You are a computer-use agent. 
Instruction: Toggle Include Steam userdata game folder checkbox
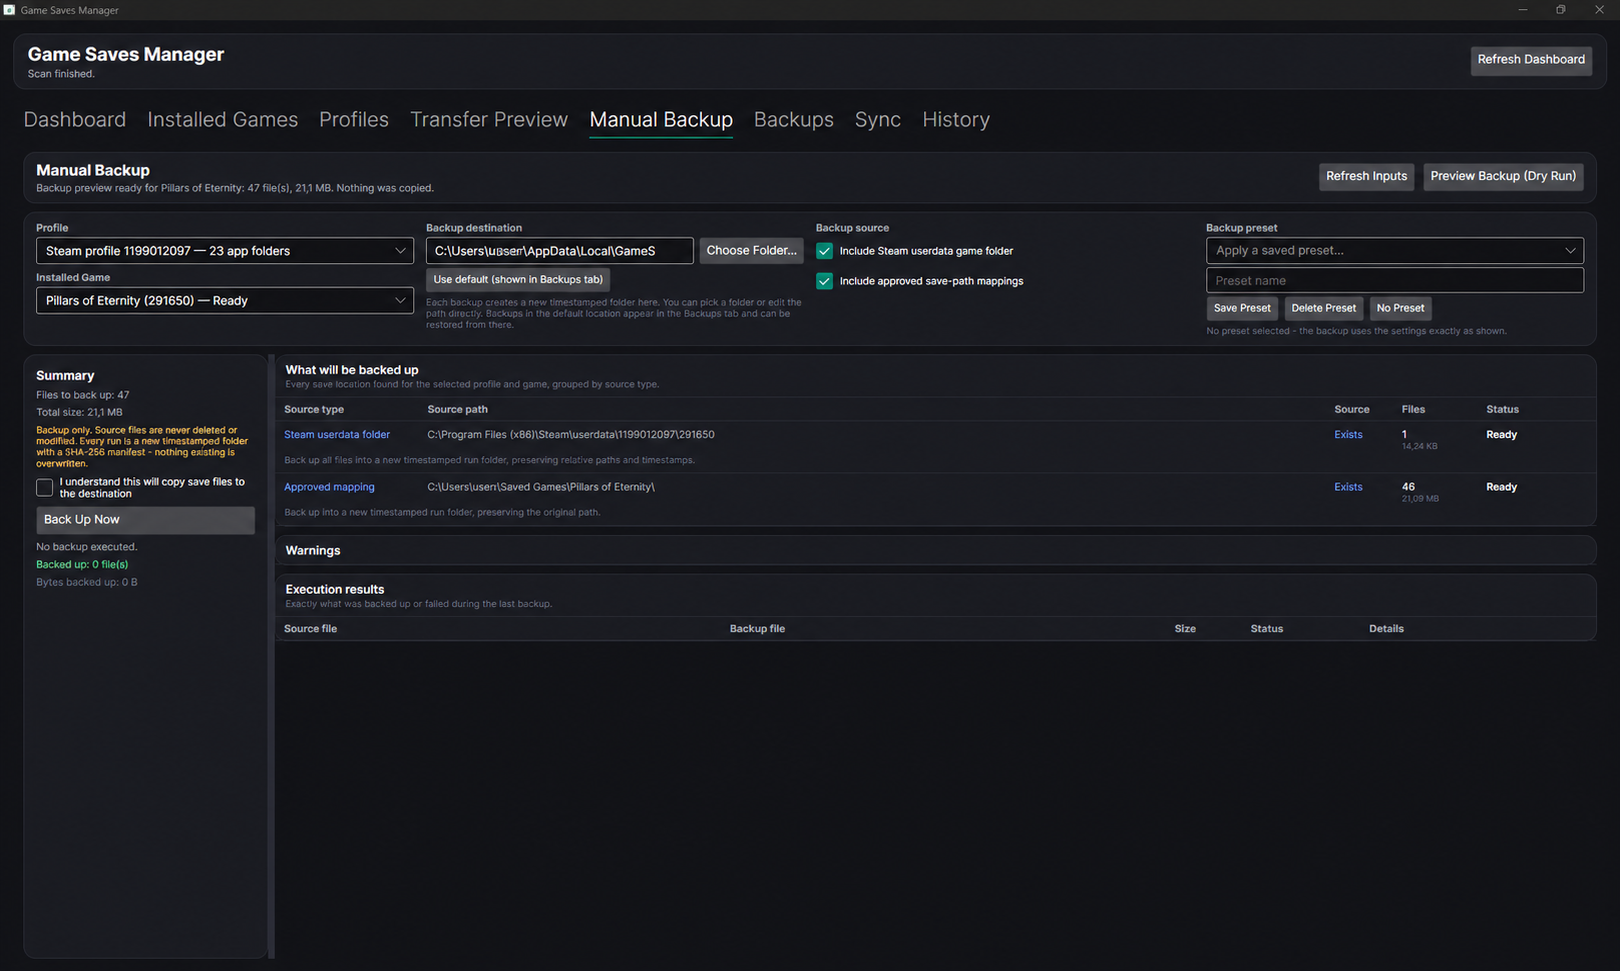pyautogui.click(x=824, y=251)
